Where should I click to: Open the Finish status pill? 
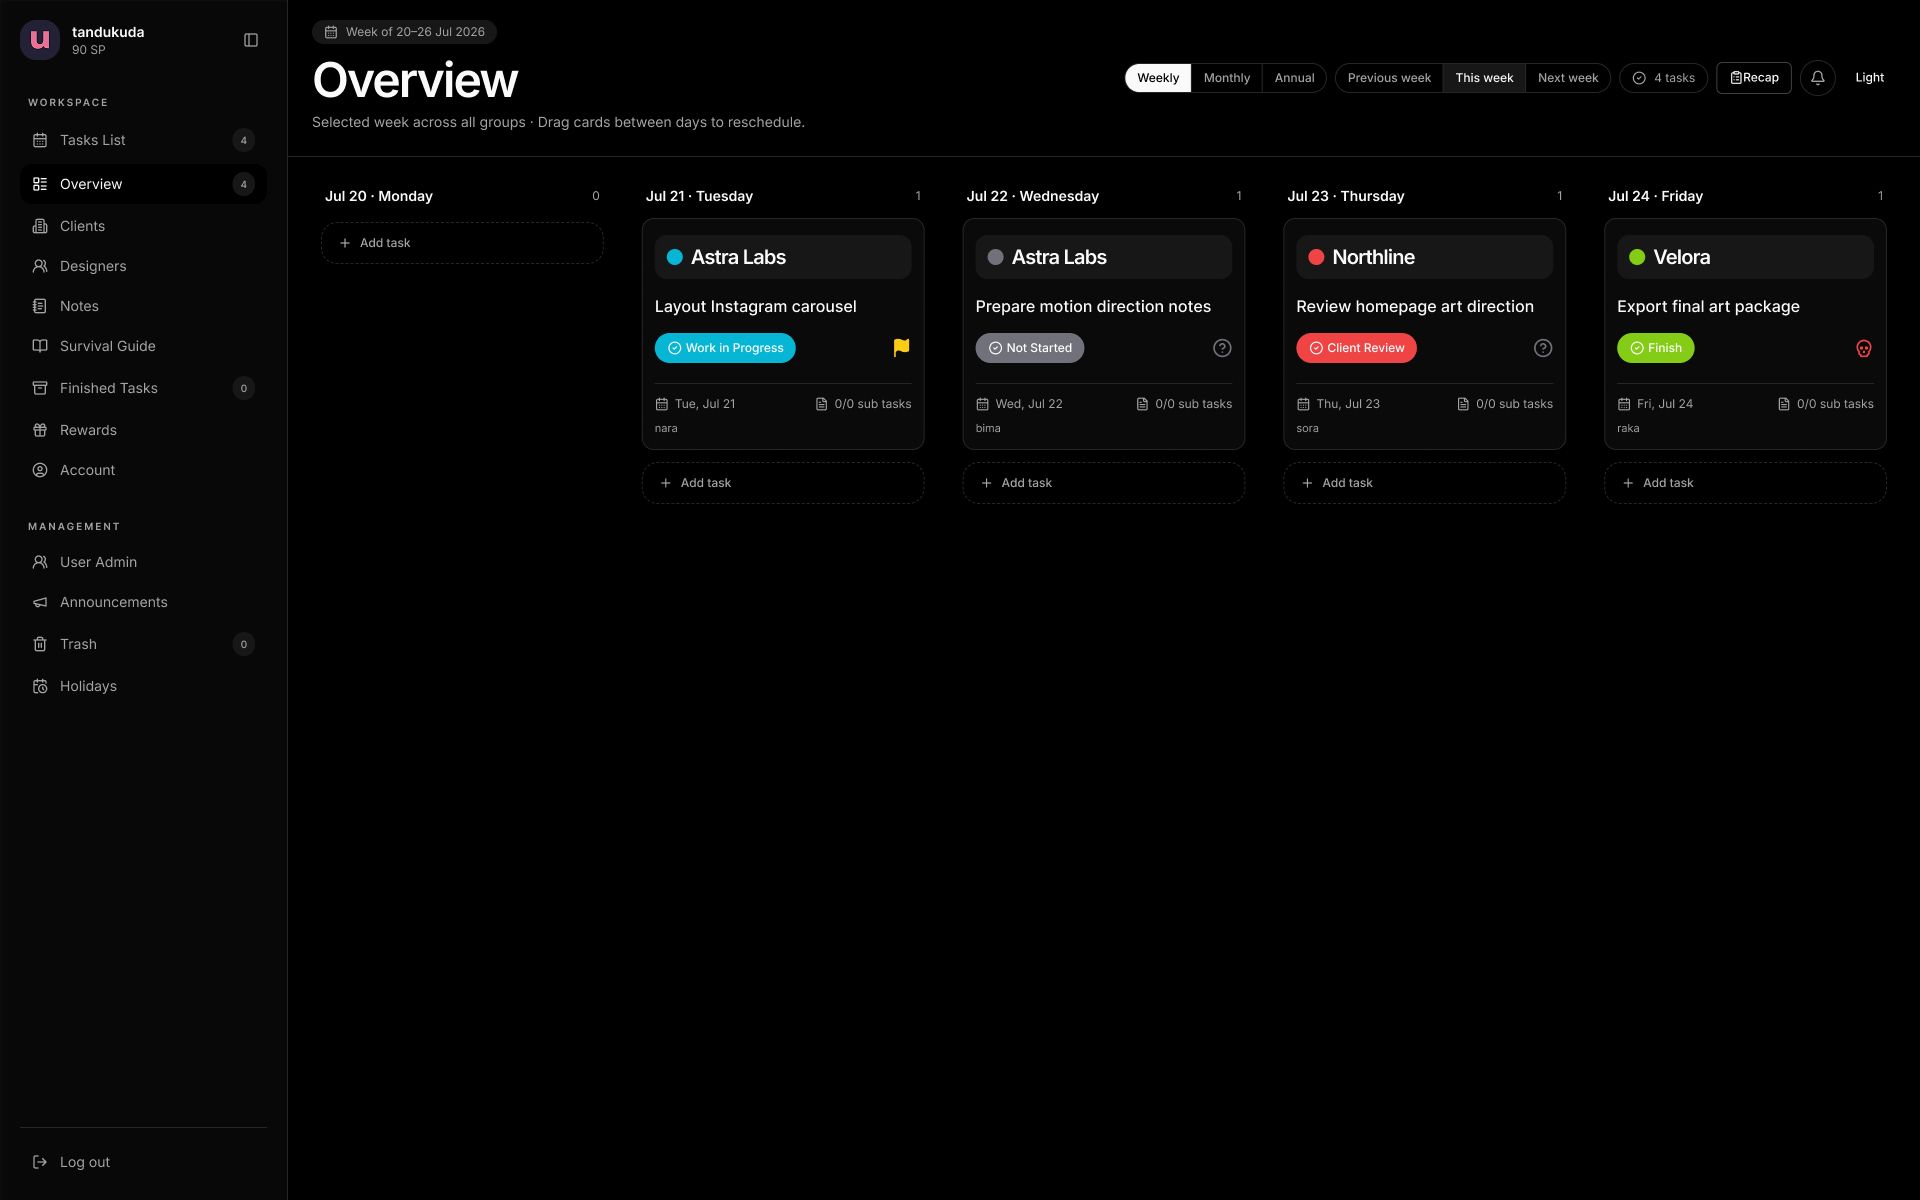(x=1655, y=348)
